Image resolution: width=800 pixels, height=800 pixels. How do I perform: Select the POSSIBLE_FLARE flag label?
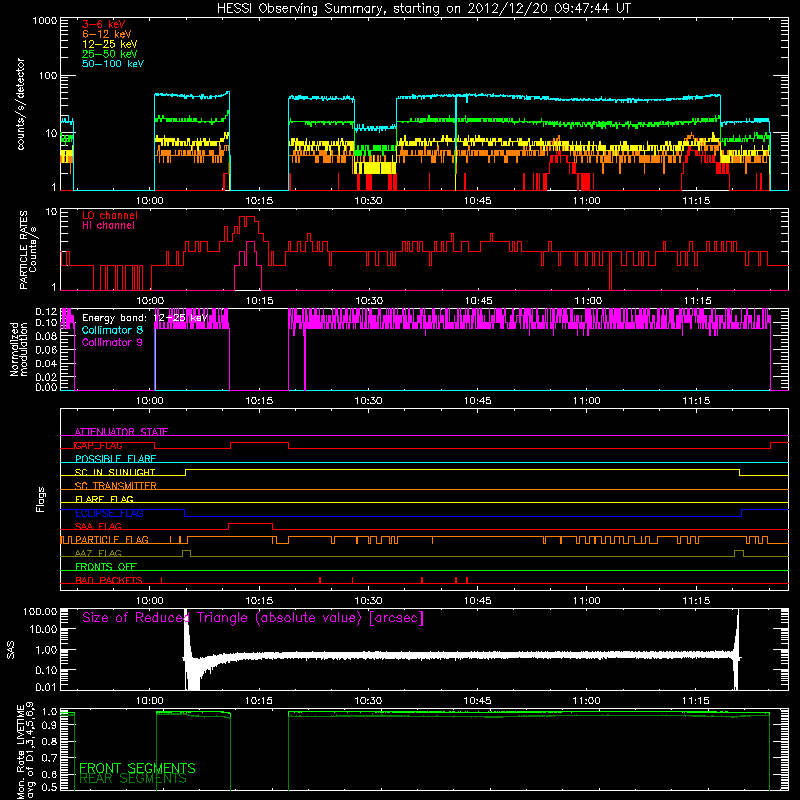115,459
